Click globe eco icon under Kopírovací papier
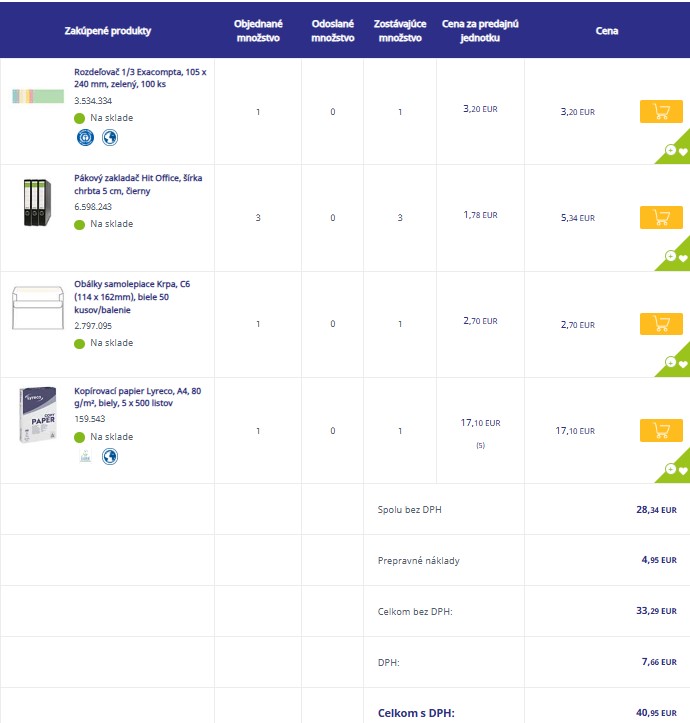690x723 pixels. 110,456
